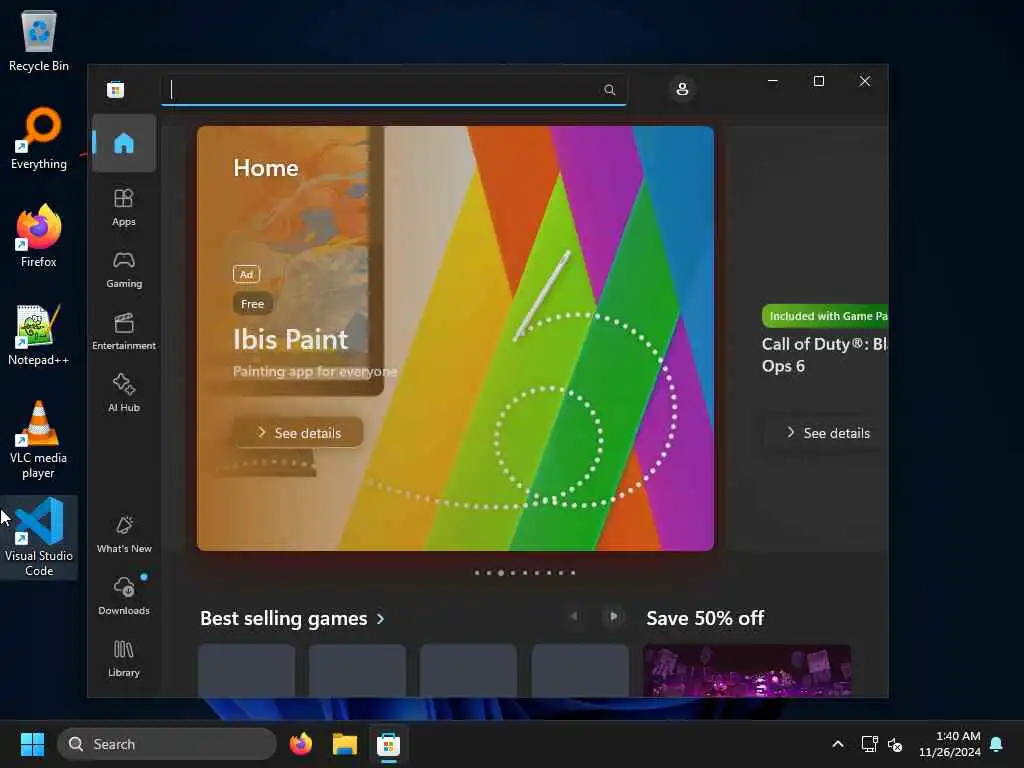Open the Save 50% off promo thumbnail
The image size is (1024, 768).
tap(747, 671)
